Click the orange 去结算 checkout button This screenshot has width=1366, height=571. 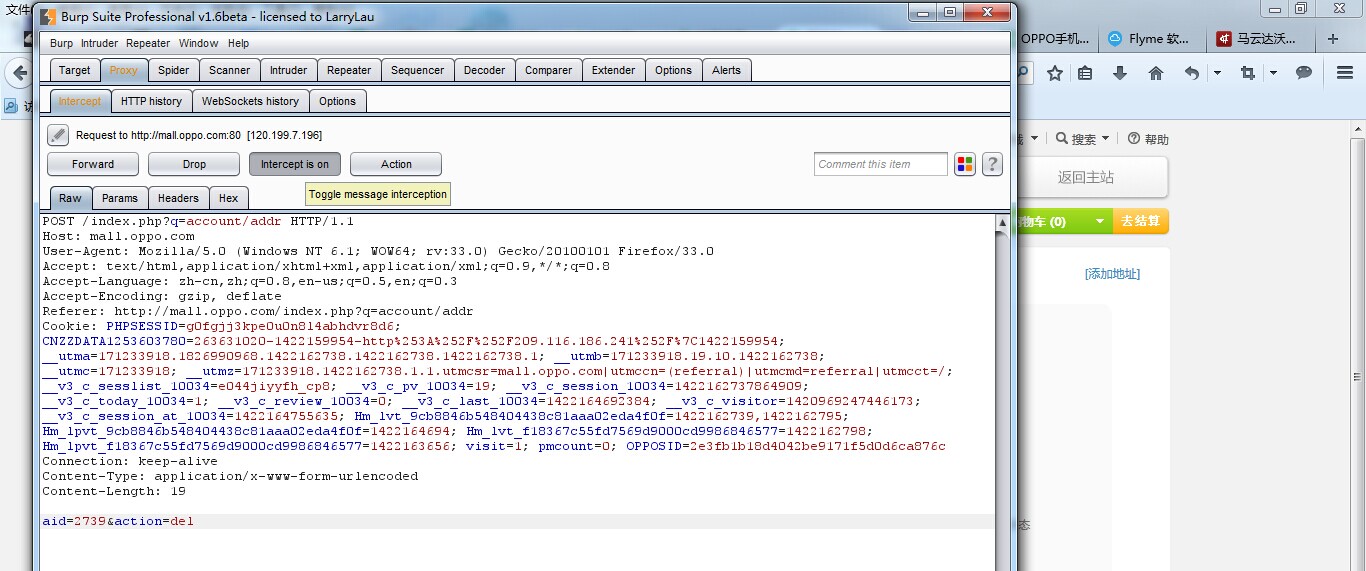[x=1140, y=222]
